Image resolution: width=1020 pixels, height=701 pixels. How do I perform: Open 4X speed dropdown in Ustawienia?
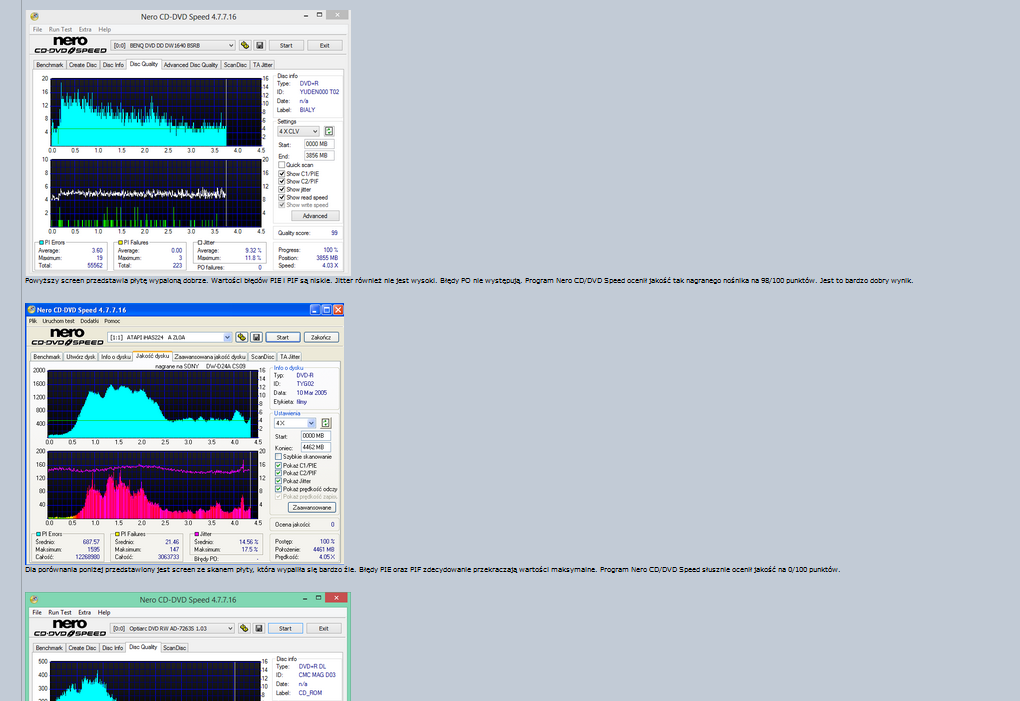coord(295,423)
